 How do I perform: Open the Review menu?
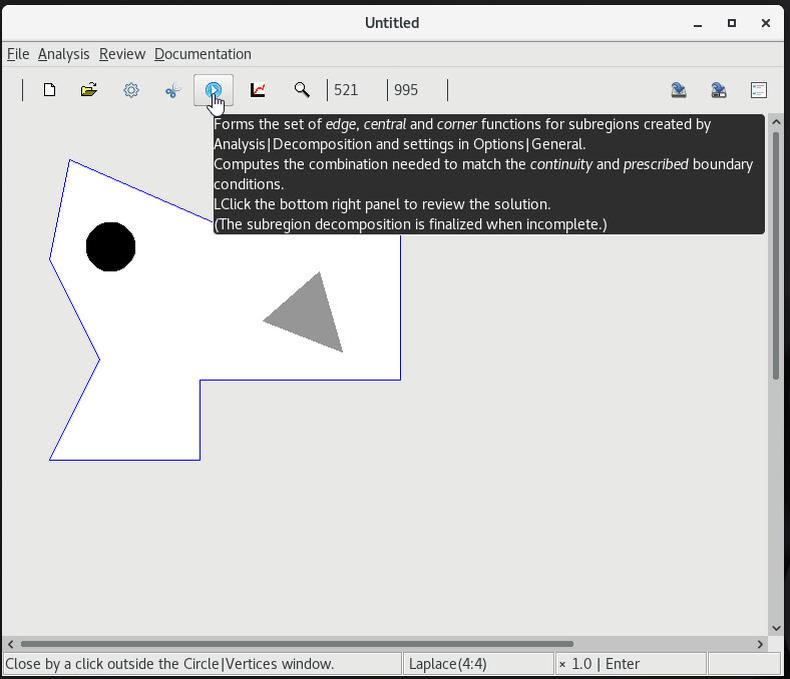pos(122,54)
